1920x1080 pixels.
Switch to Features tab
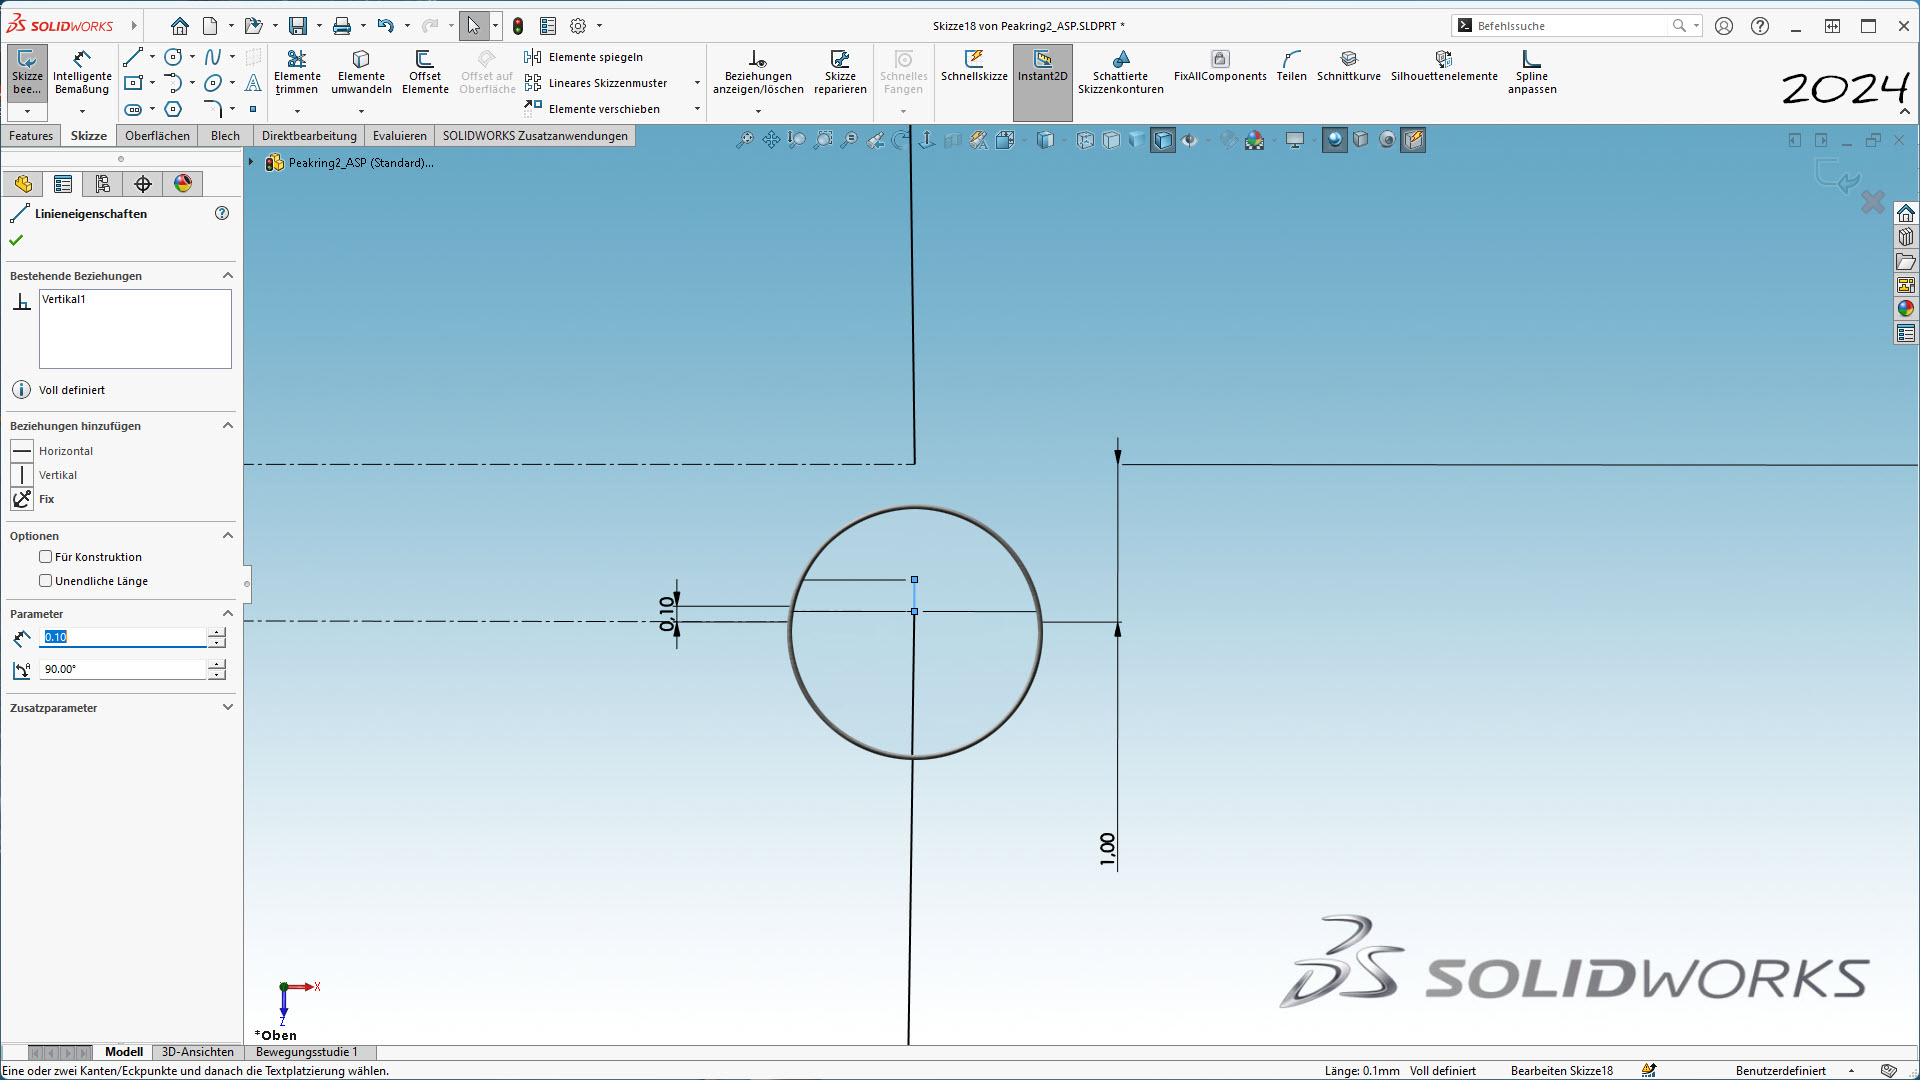click(x=31, y=136)
